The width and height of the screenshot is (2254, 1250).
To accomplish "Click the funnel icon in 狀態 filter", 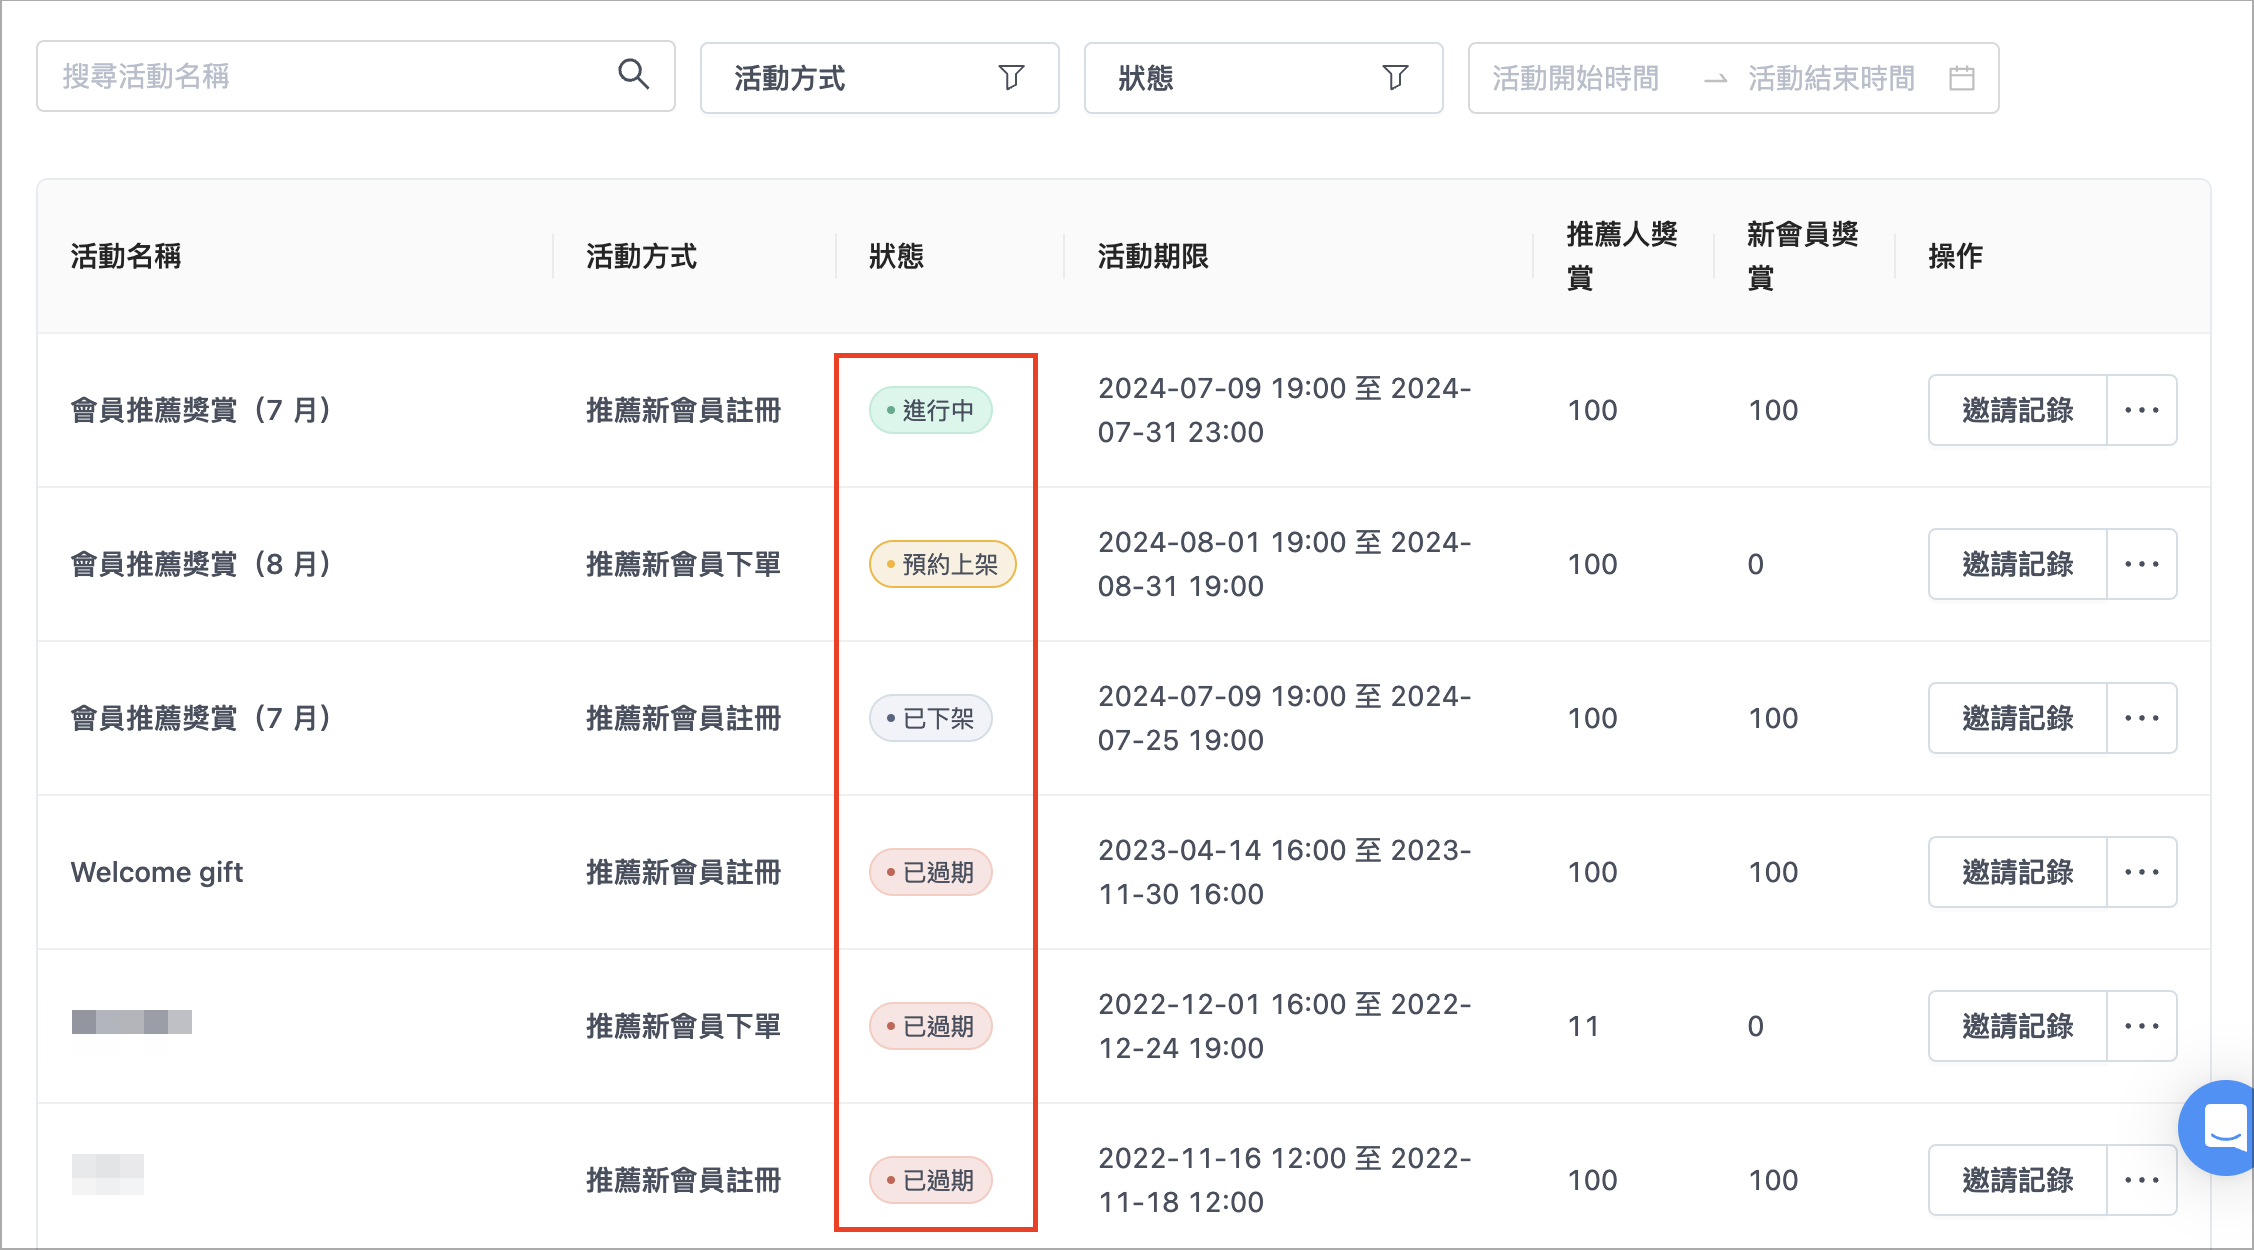I will click(x=1395, y=78).
